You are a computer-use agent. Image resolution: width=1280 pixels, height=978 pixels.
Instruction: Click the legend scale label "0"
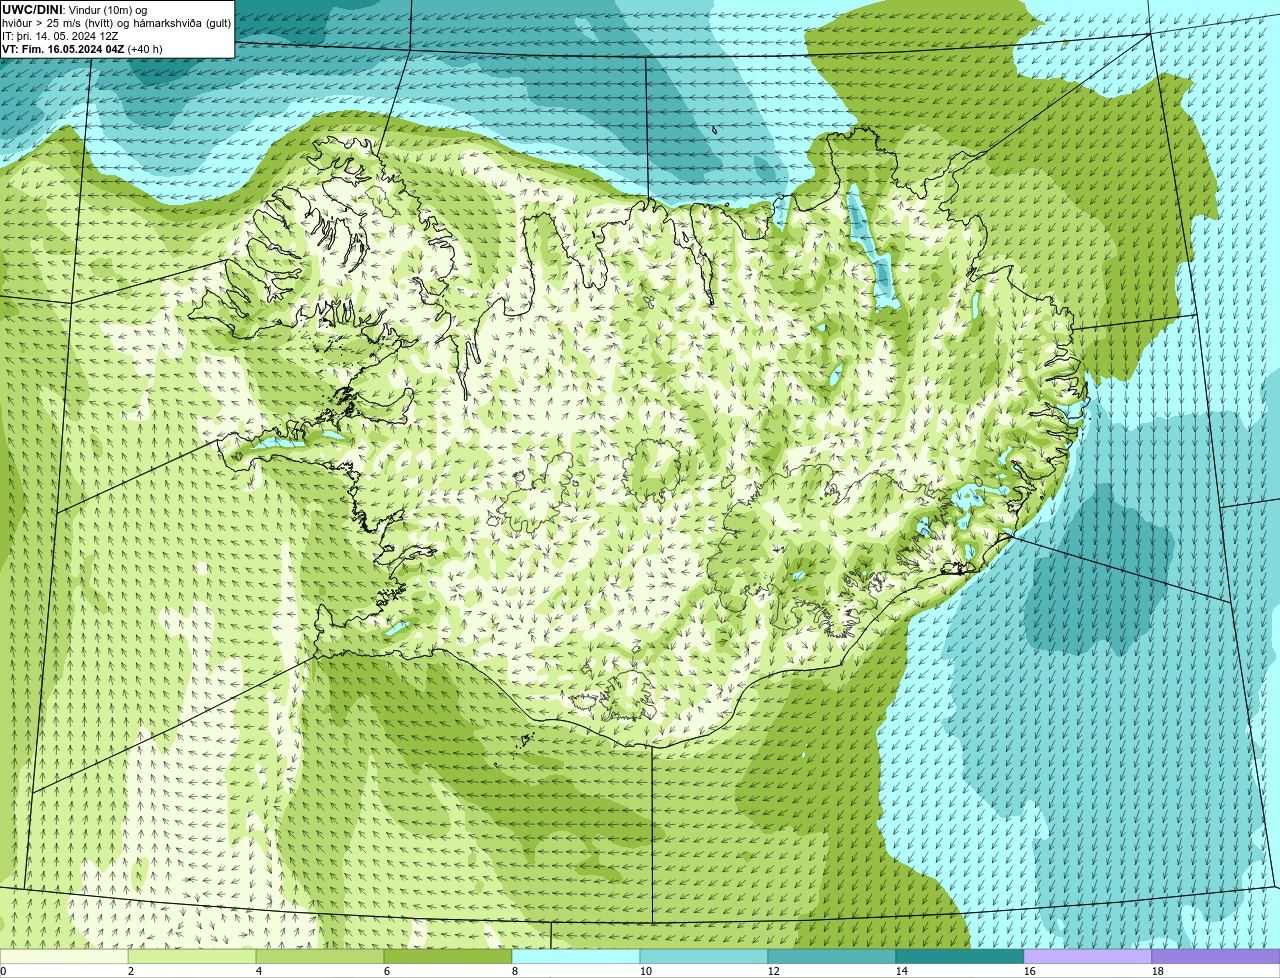coord(4,971)
